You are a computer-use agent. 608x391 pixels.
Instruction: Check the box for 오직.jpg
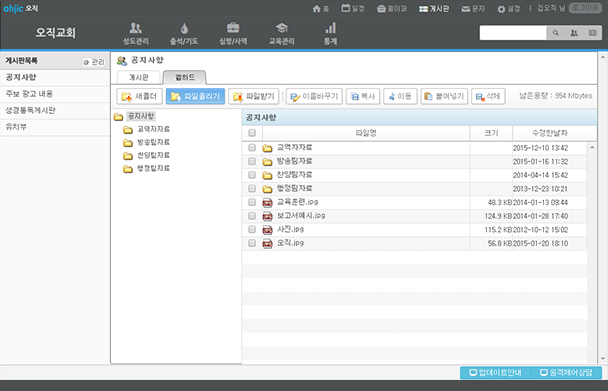click(252, 243)
